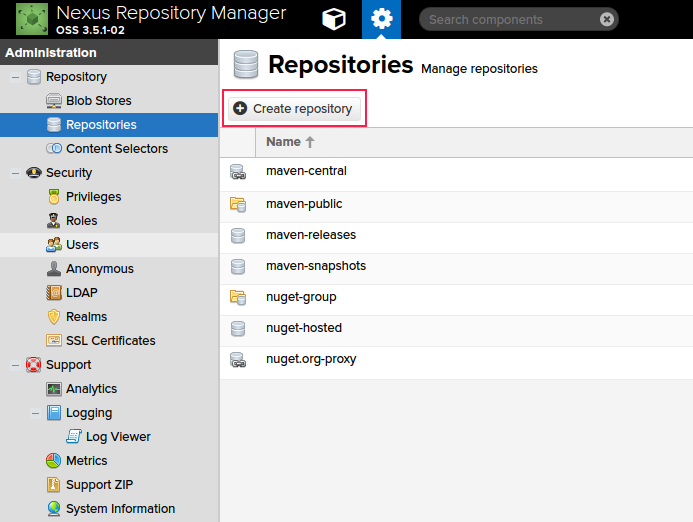This screenshot has height=522, width=693.
Task: Select Users in the Security menu
Action: pyautogui.click(x=82, y=245)
